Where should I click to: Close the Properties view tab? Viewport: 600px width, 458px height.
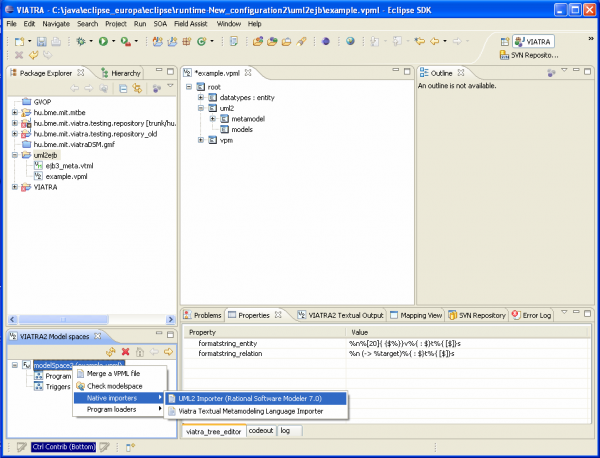pos(278,315)
